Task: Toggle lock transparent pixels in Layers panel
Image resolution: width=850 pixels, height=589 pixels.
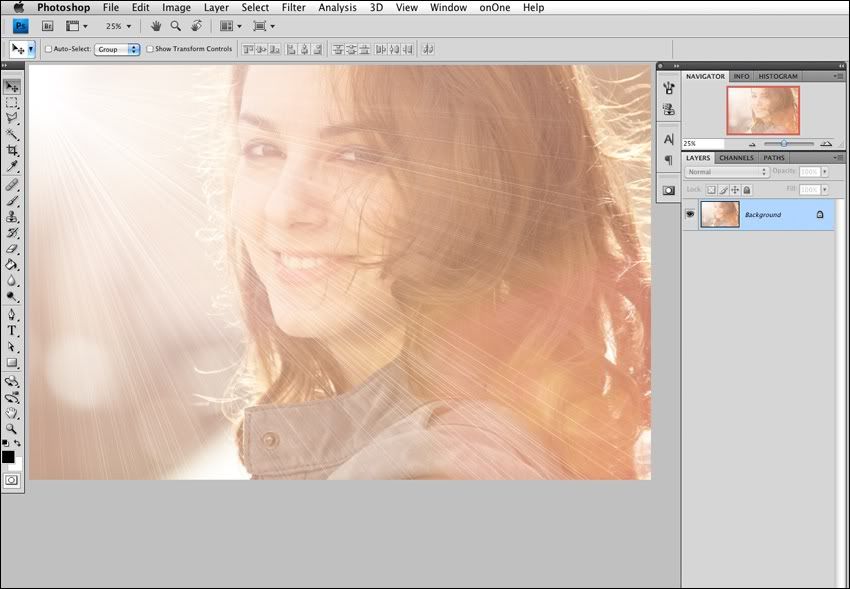Action: pos(711,190)
